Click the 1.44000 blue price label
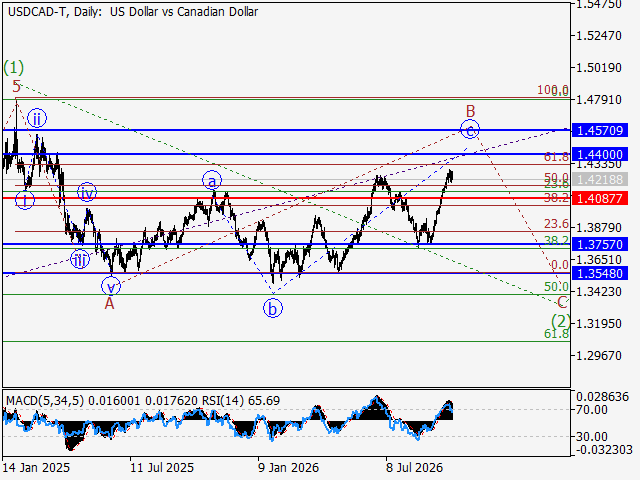This screenshot has width=640, height=480. pos(600,155)
